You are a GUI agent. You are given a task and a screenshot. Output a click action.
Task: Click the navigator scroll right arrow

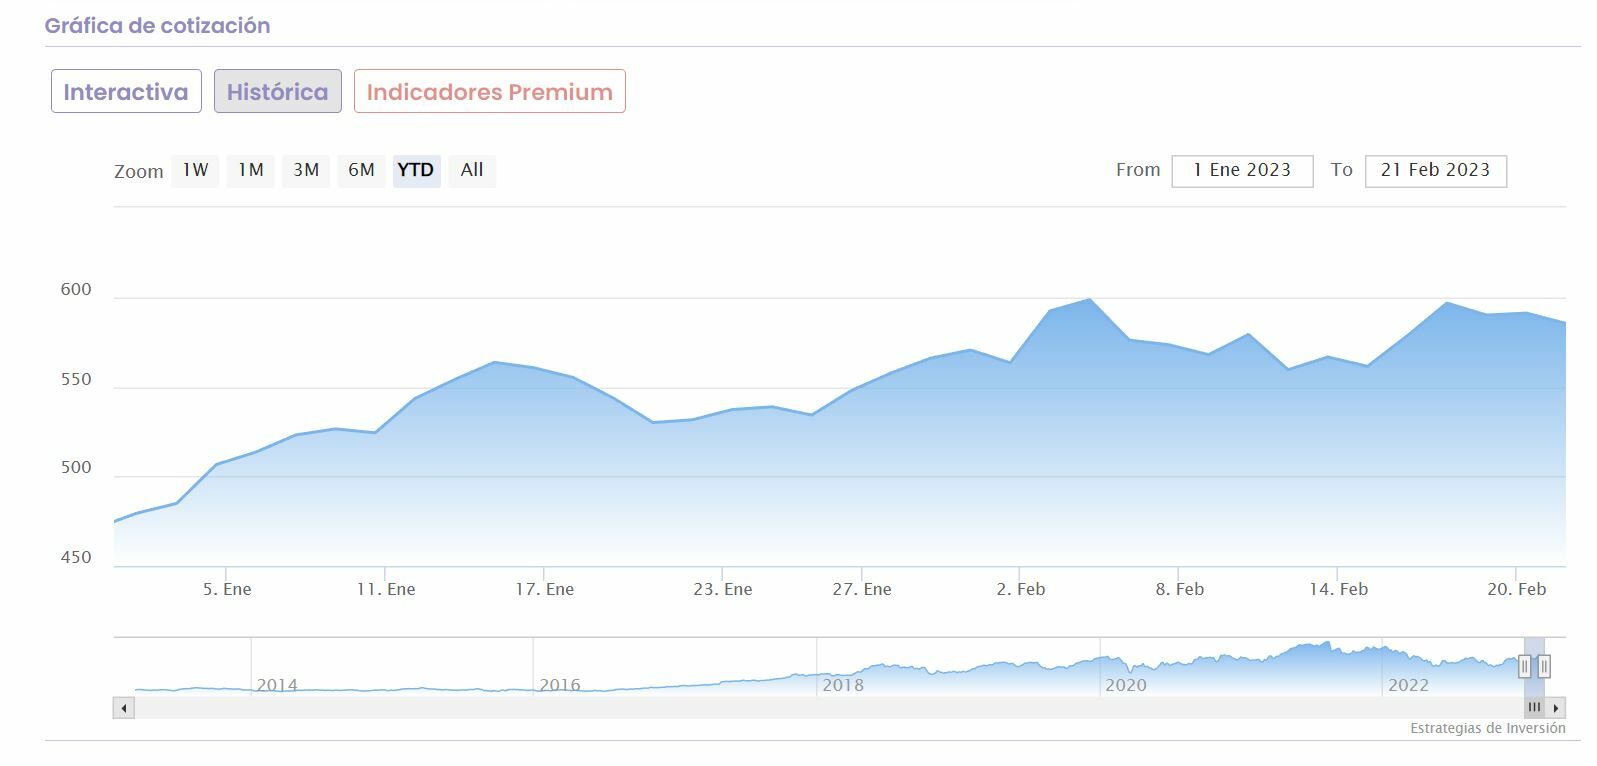point(1555,708)
